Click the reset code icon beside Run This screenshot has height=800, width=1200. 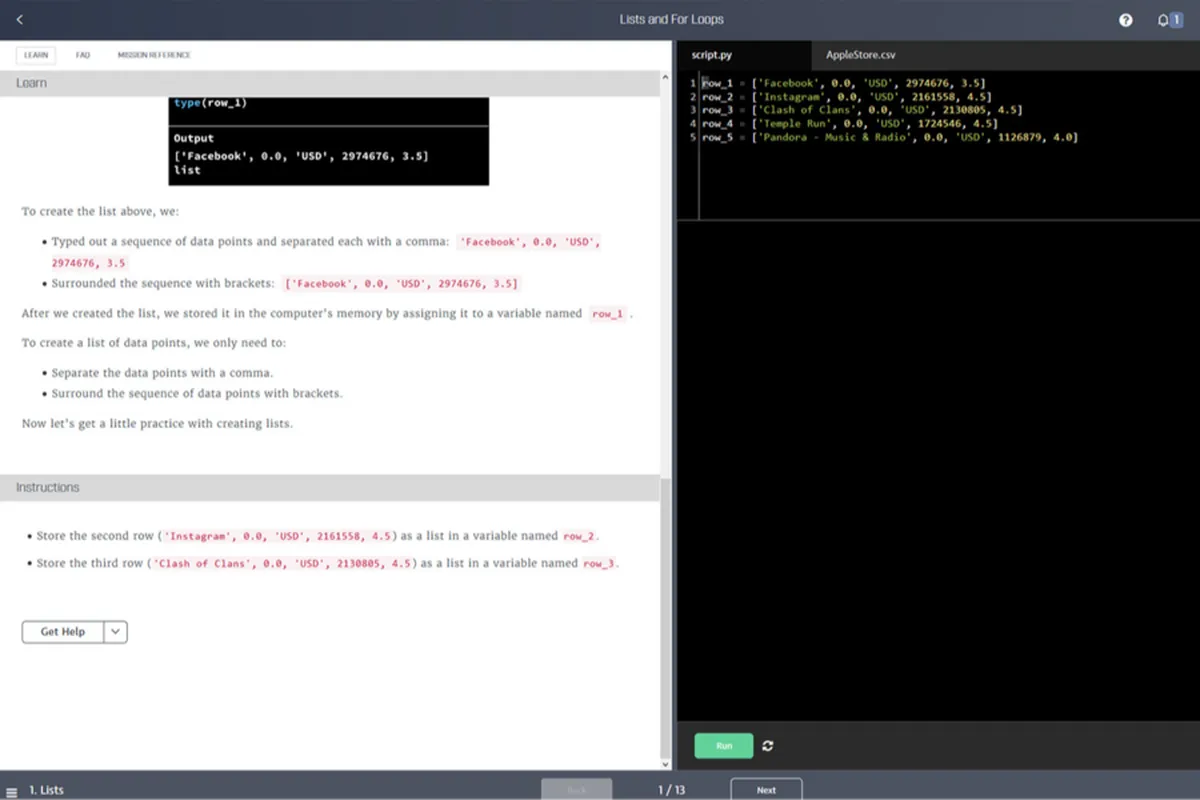coord(767,746)
